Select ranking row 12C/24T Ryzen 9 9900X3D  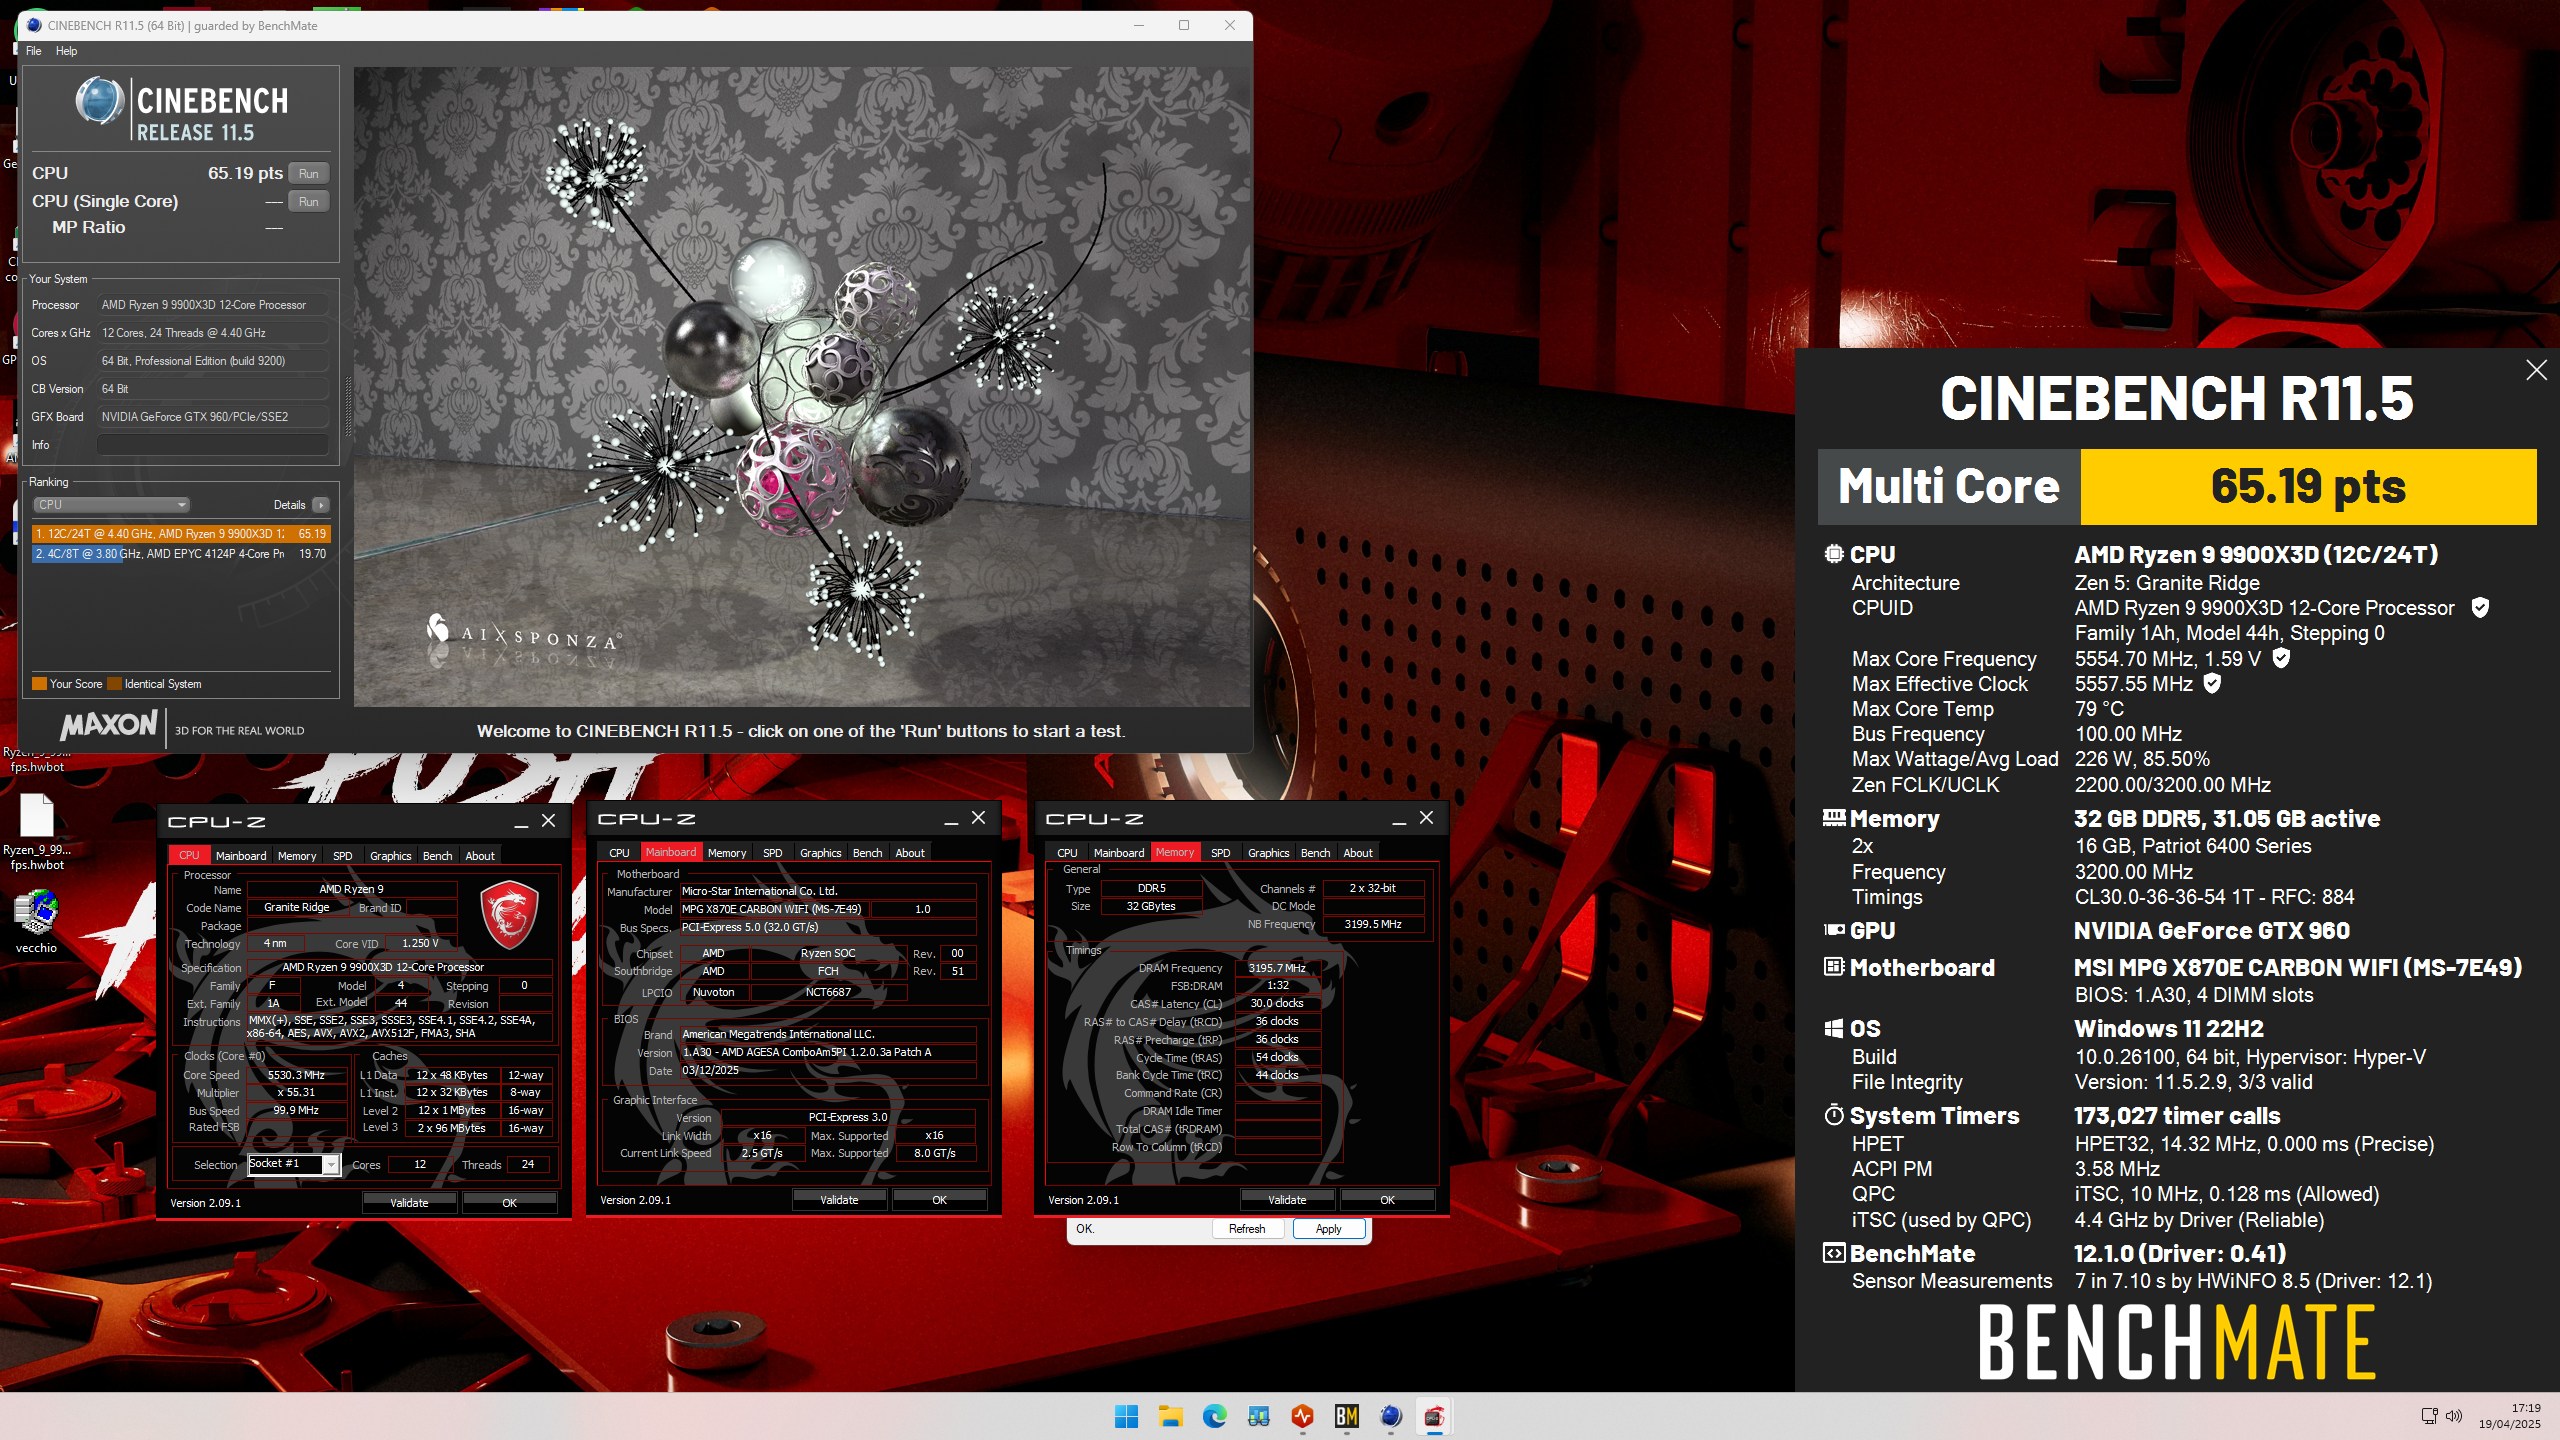[x=180, y=534]
